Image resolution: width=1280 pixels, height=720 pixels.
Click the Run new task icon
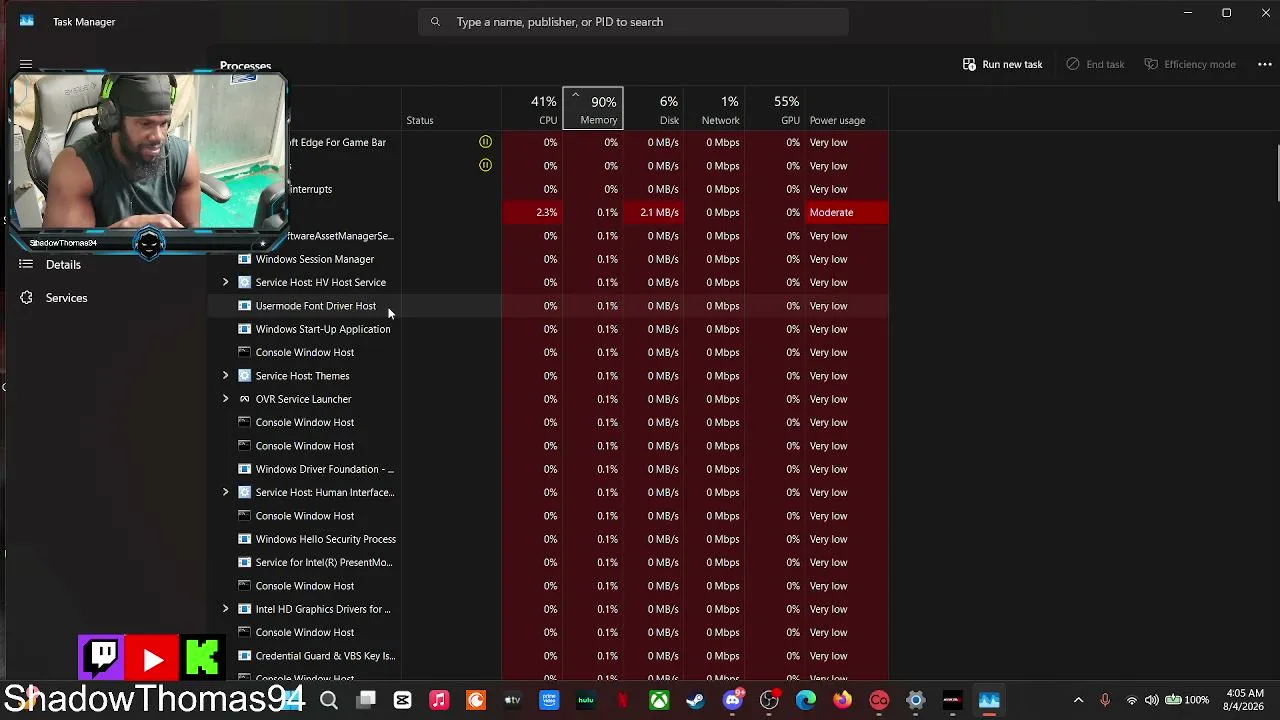(x=969, y=64)
